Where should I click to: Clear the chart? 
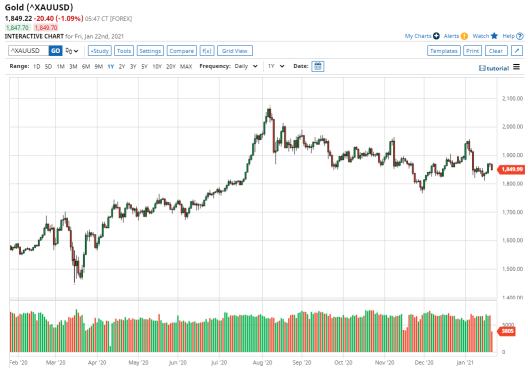[x=496, y=51]
